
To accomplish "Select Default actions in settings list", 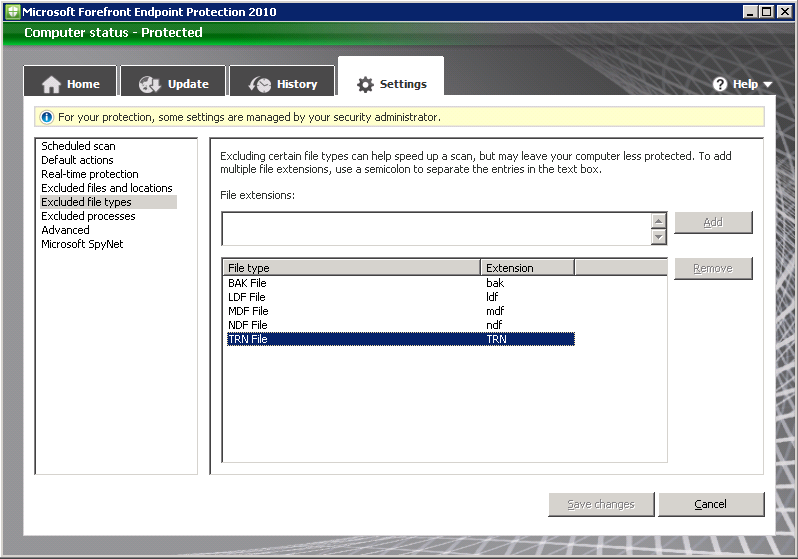I will (x=77, y=160).
